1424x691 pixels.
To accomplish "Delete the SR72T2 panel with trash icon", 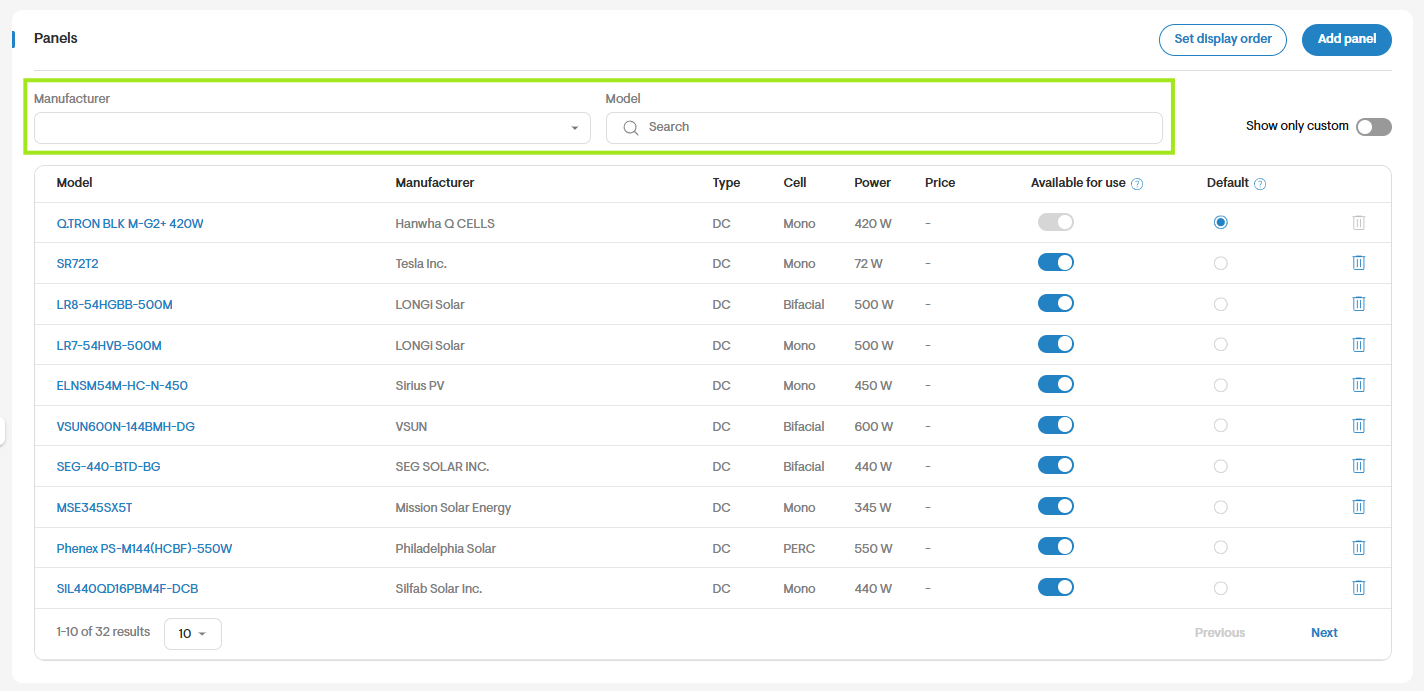I will [1358, 263].
